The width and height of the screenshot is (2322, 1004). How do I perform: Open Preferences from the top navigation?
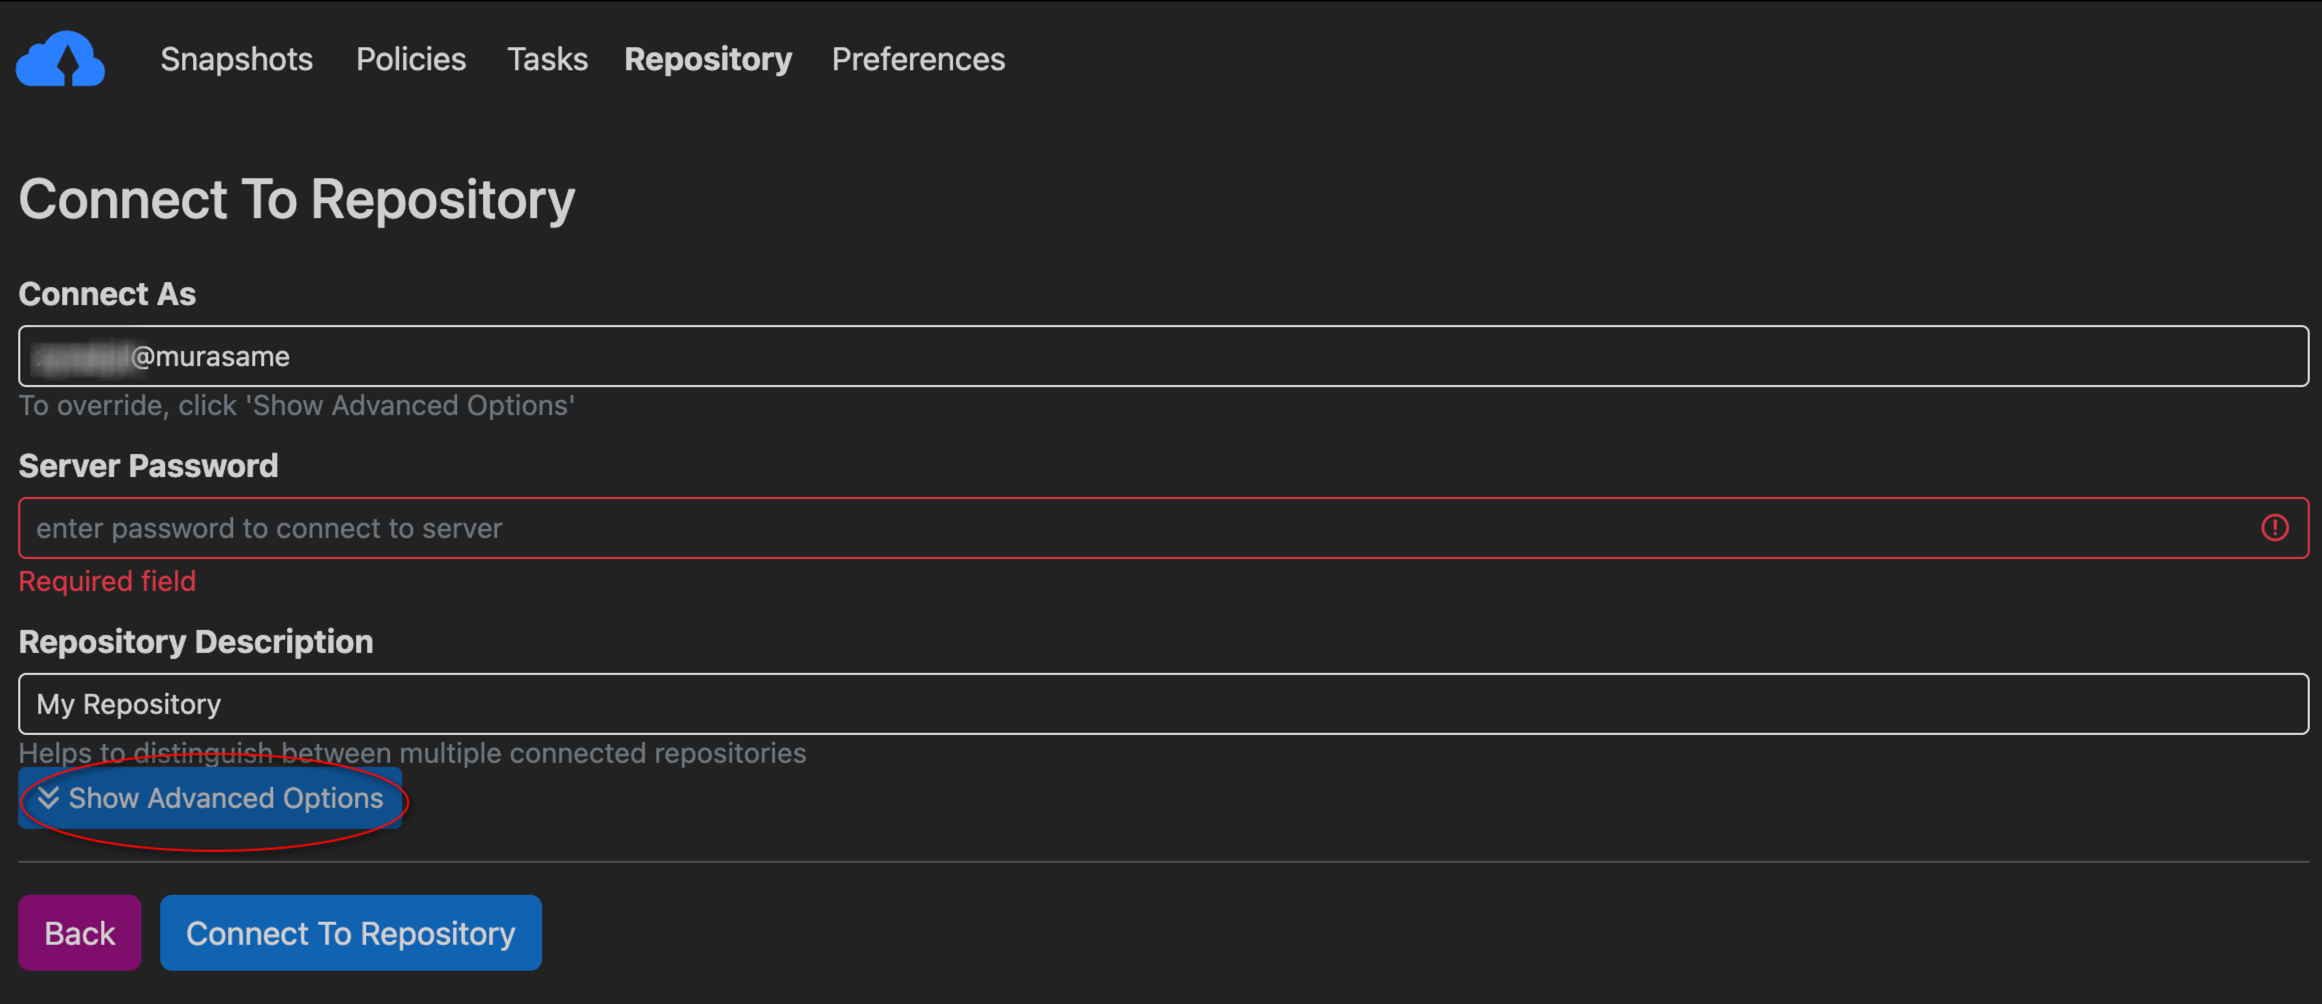pos(918,60)
